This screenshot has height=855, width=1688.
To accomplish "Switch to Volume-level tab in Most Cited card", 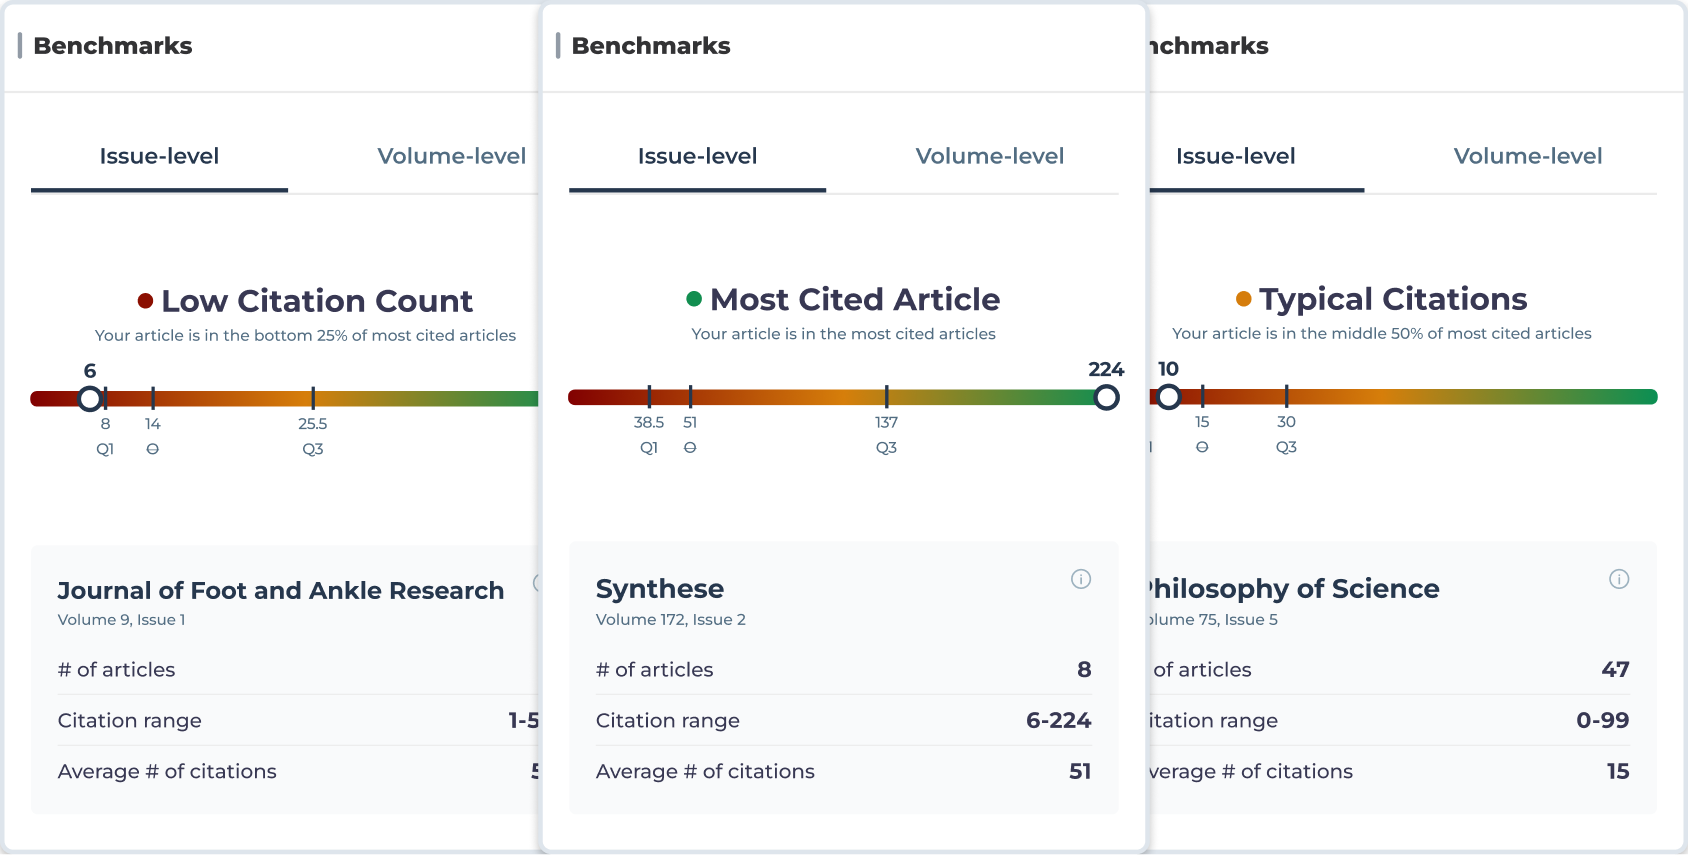I will point(989,157).
